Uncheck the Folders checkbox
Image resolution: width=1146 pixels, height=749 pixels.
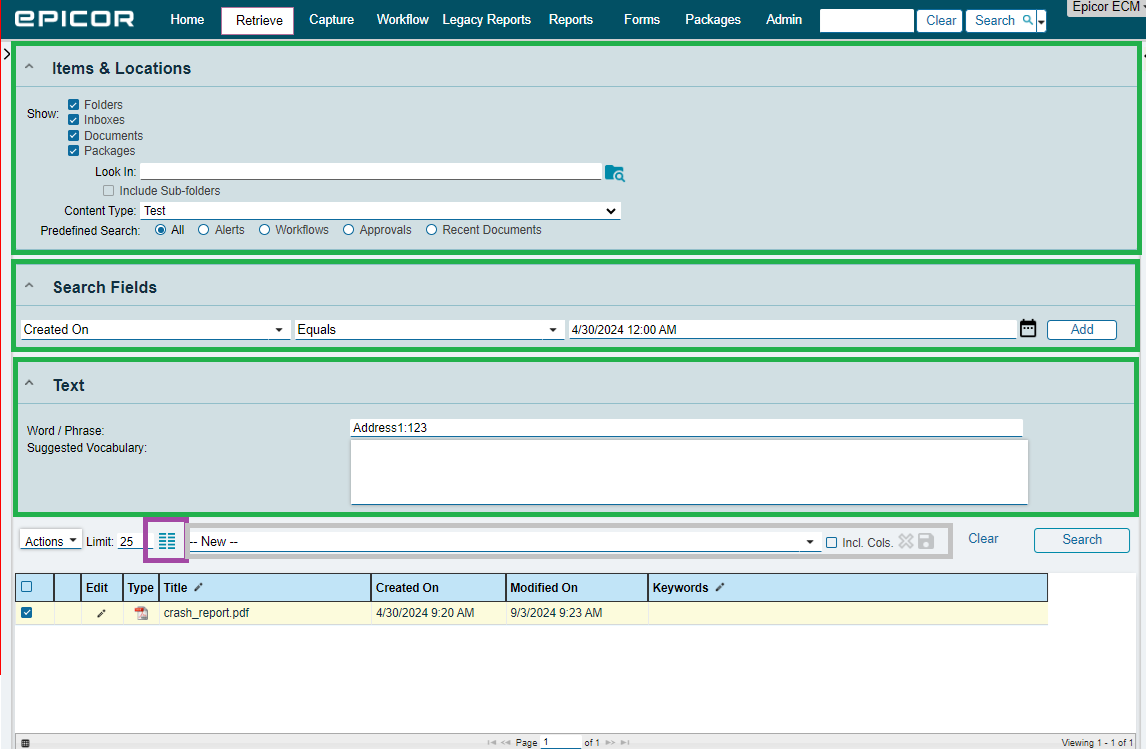click(73, 104)
